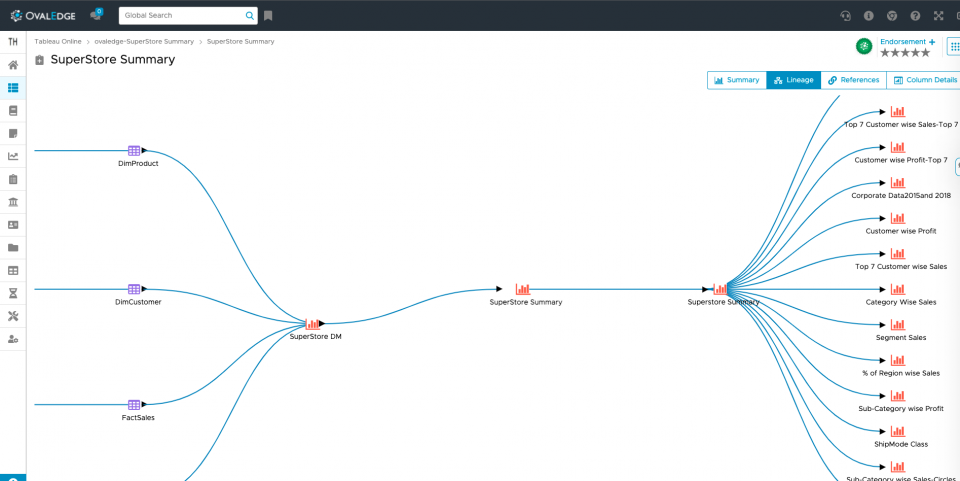The image size is (960, 481).
Task: Open the clipboard icon in sidebar
Action: point(13,179)
